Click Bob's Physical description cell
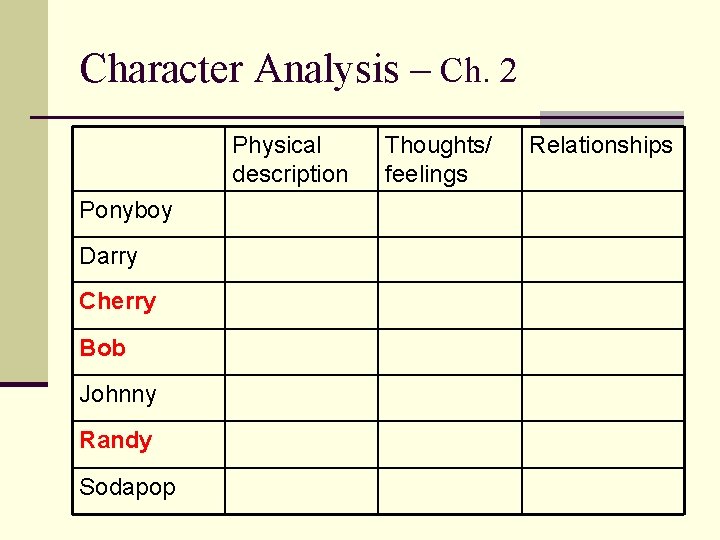The width and height of the screenshot is (720, 540). (301, 352)
